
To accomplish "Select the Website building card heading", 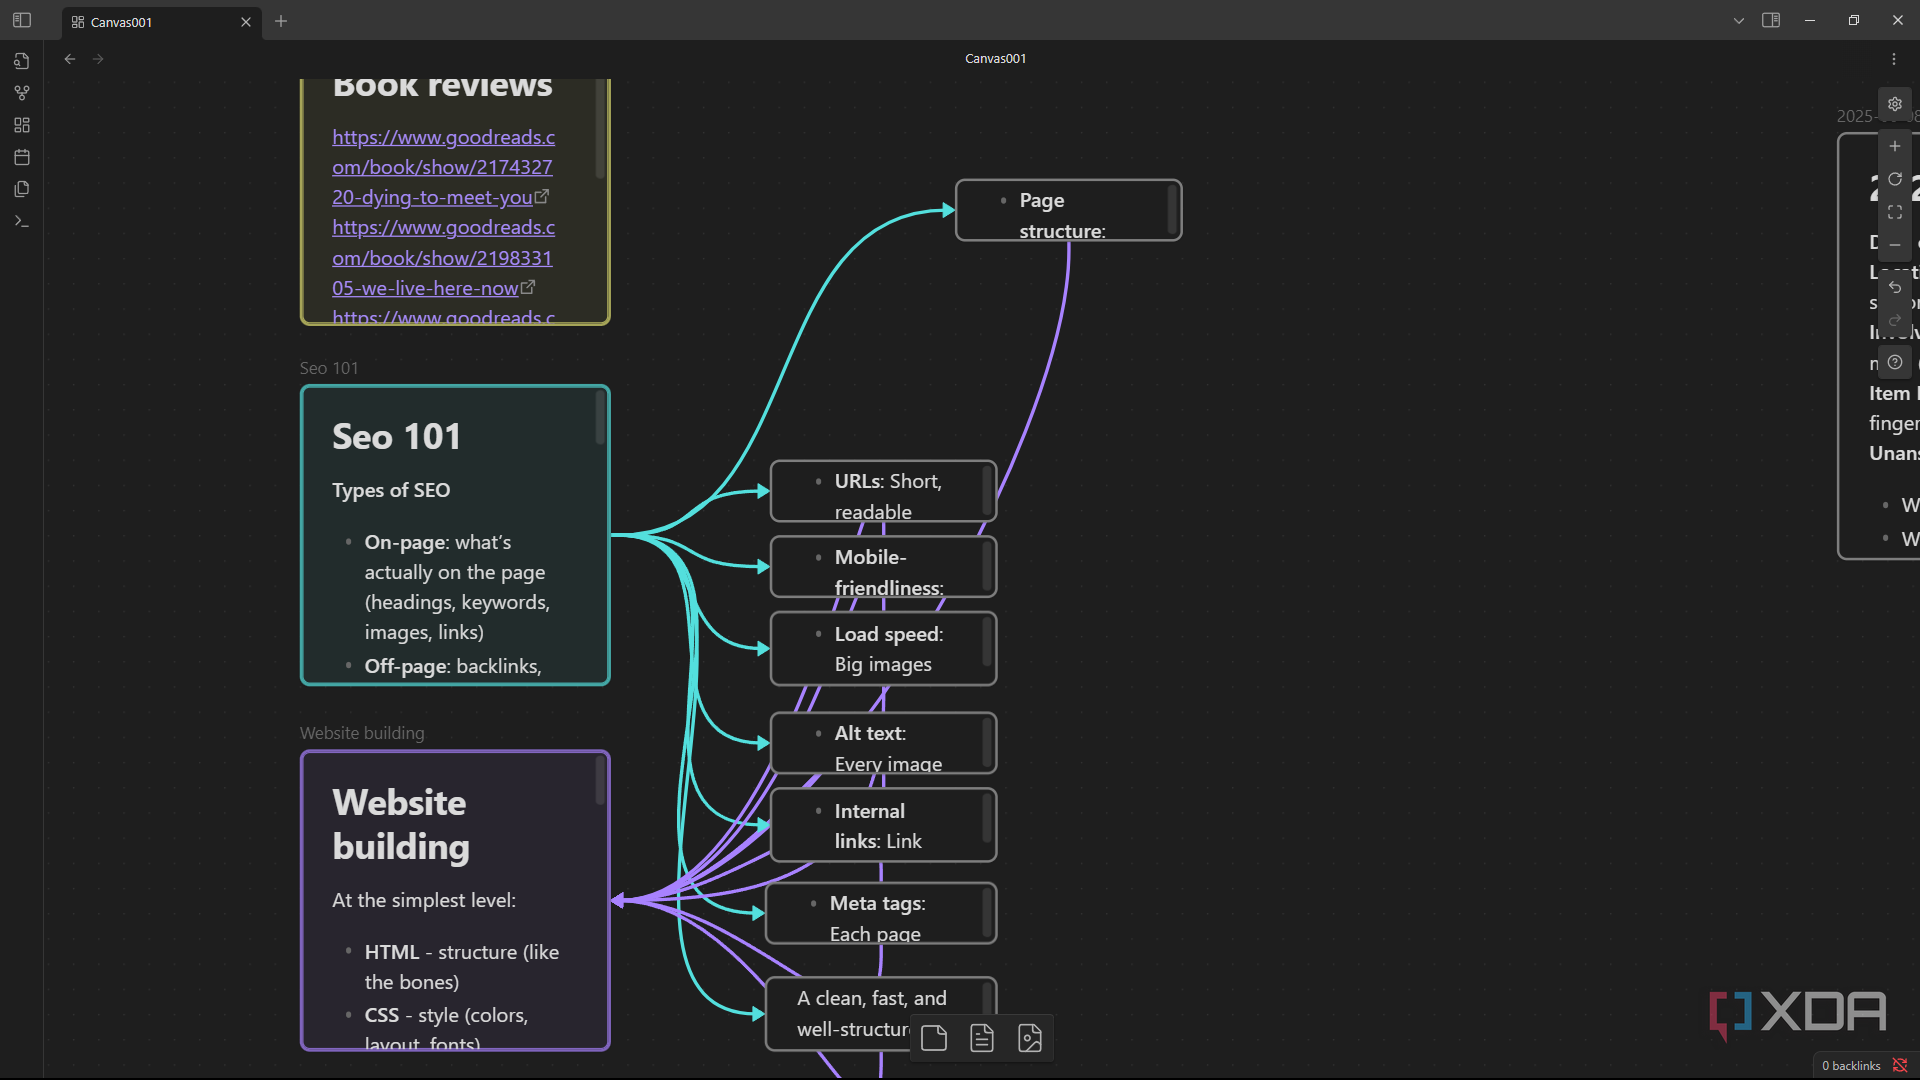I will coord(401,825).
